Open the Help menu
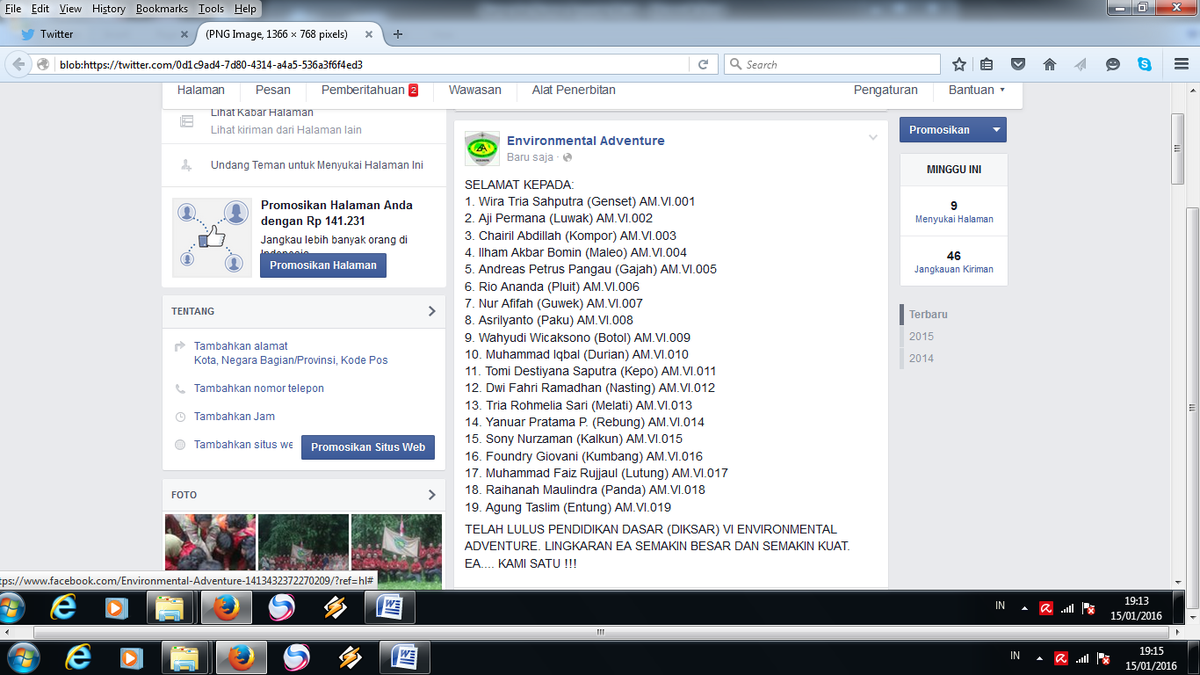1200x675 pixels. coord(245,8)
